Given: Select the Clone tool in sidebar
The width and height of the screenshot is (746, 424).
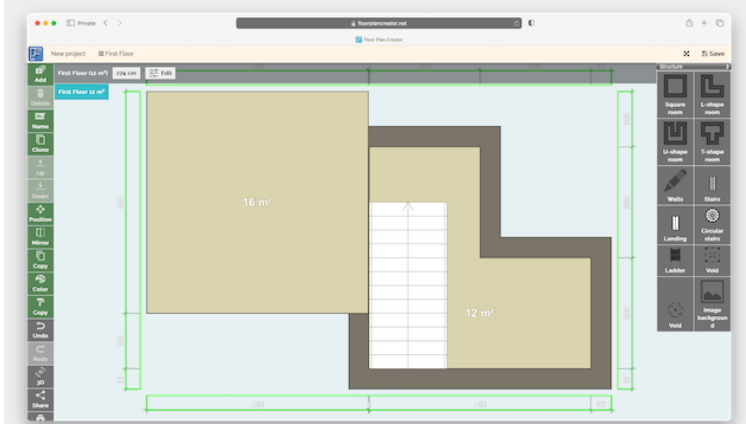Looking at the screenshot, I should tap(40, 143).
